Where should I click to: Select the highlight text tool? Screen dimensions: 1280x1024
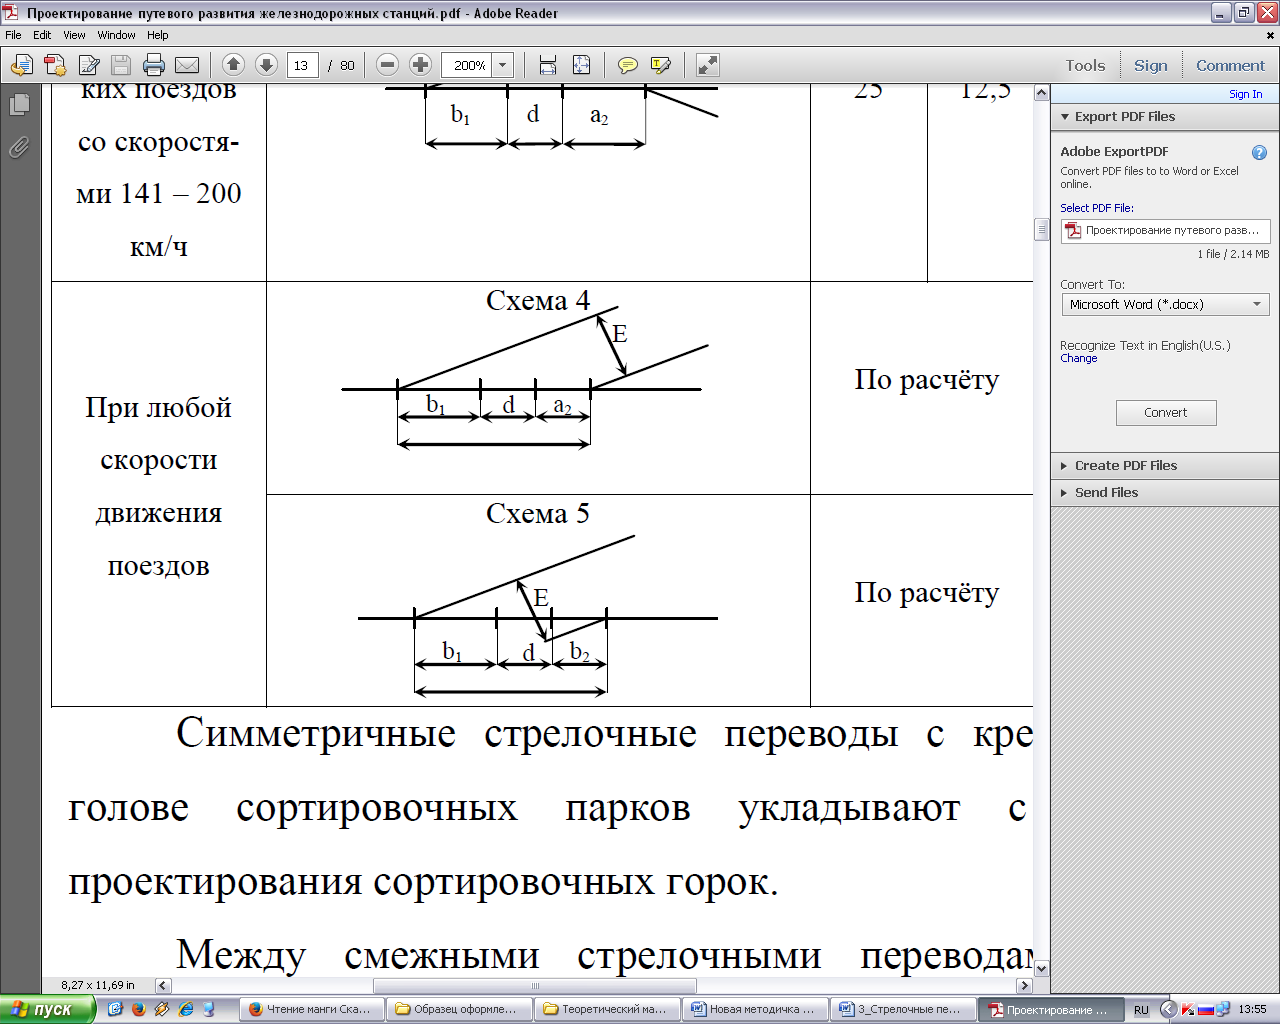[x=660, y=66]
